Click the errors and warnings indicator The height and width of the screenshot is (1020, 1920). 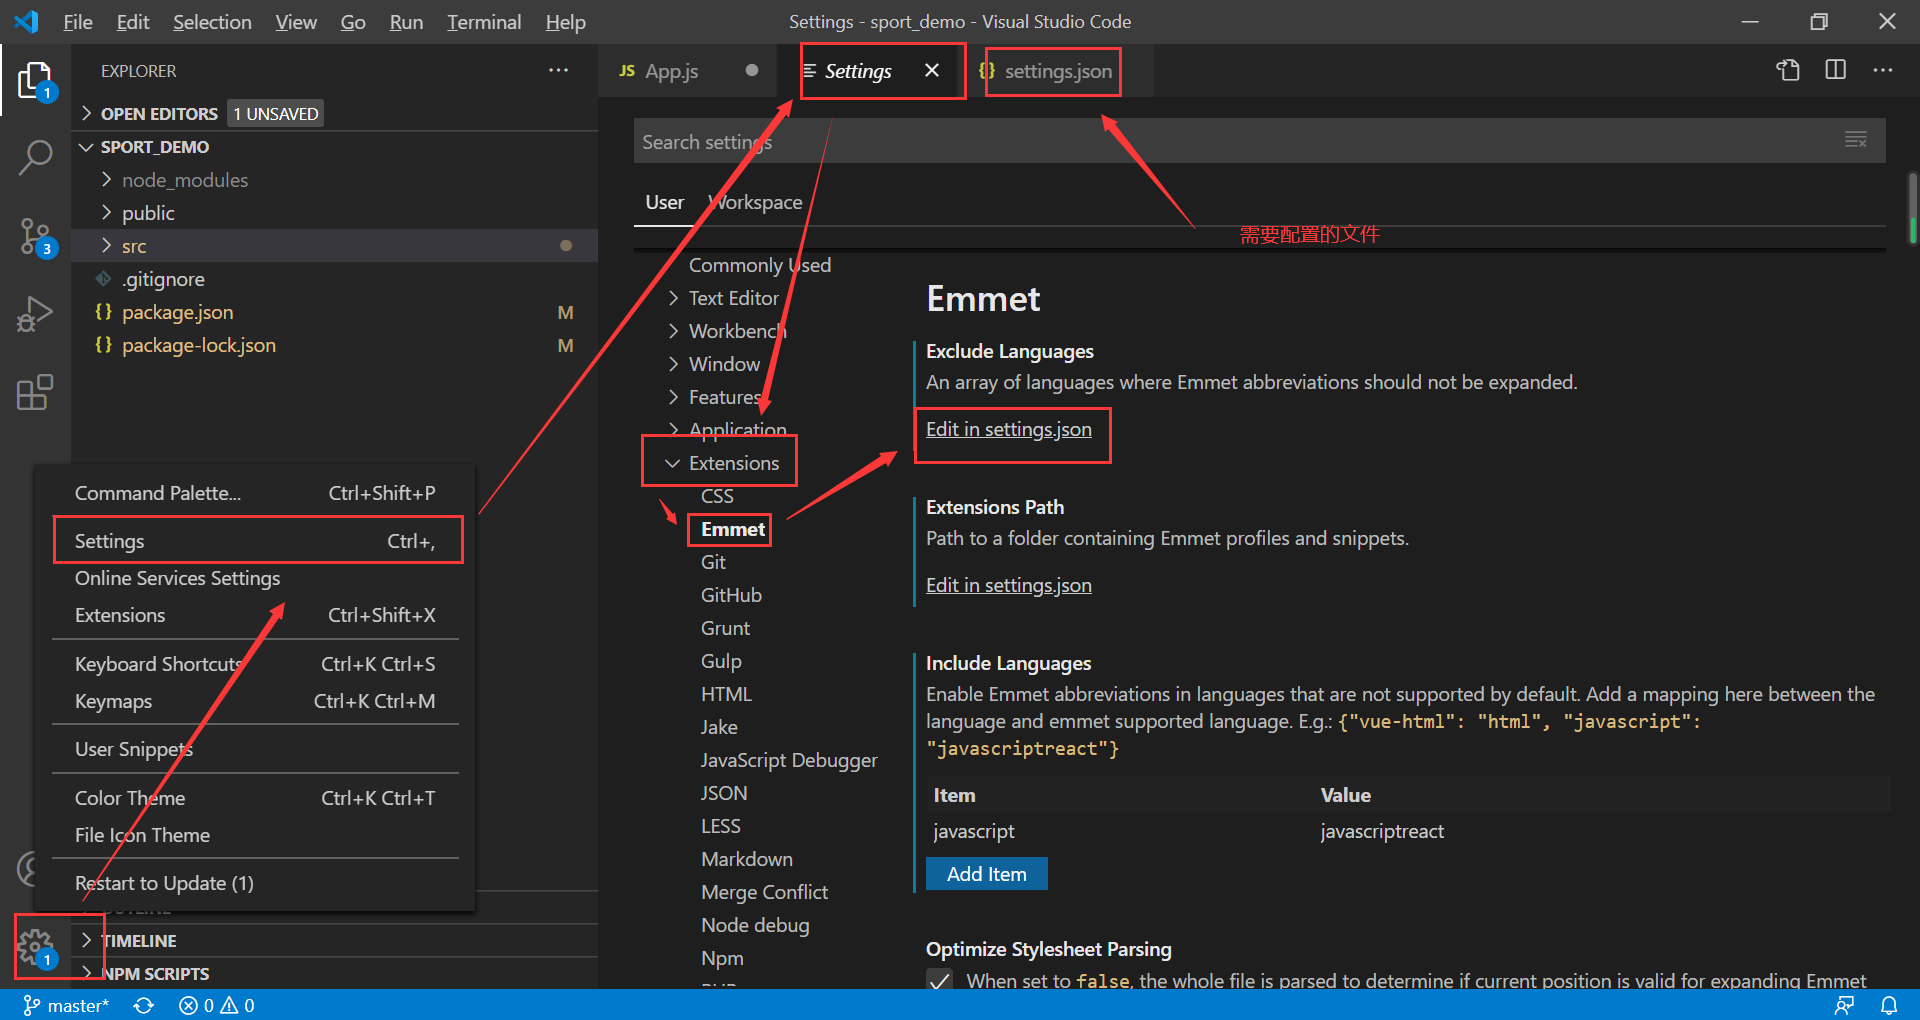(x=215, y=1005)
